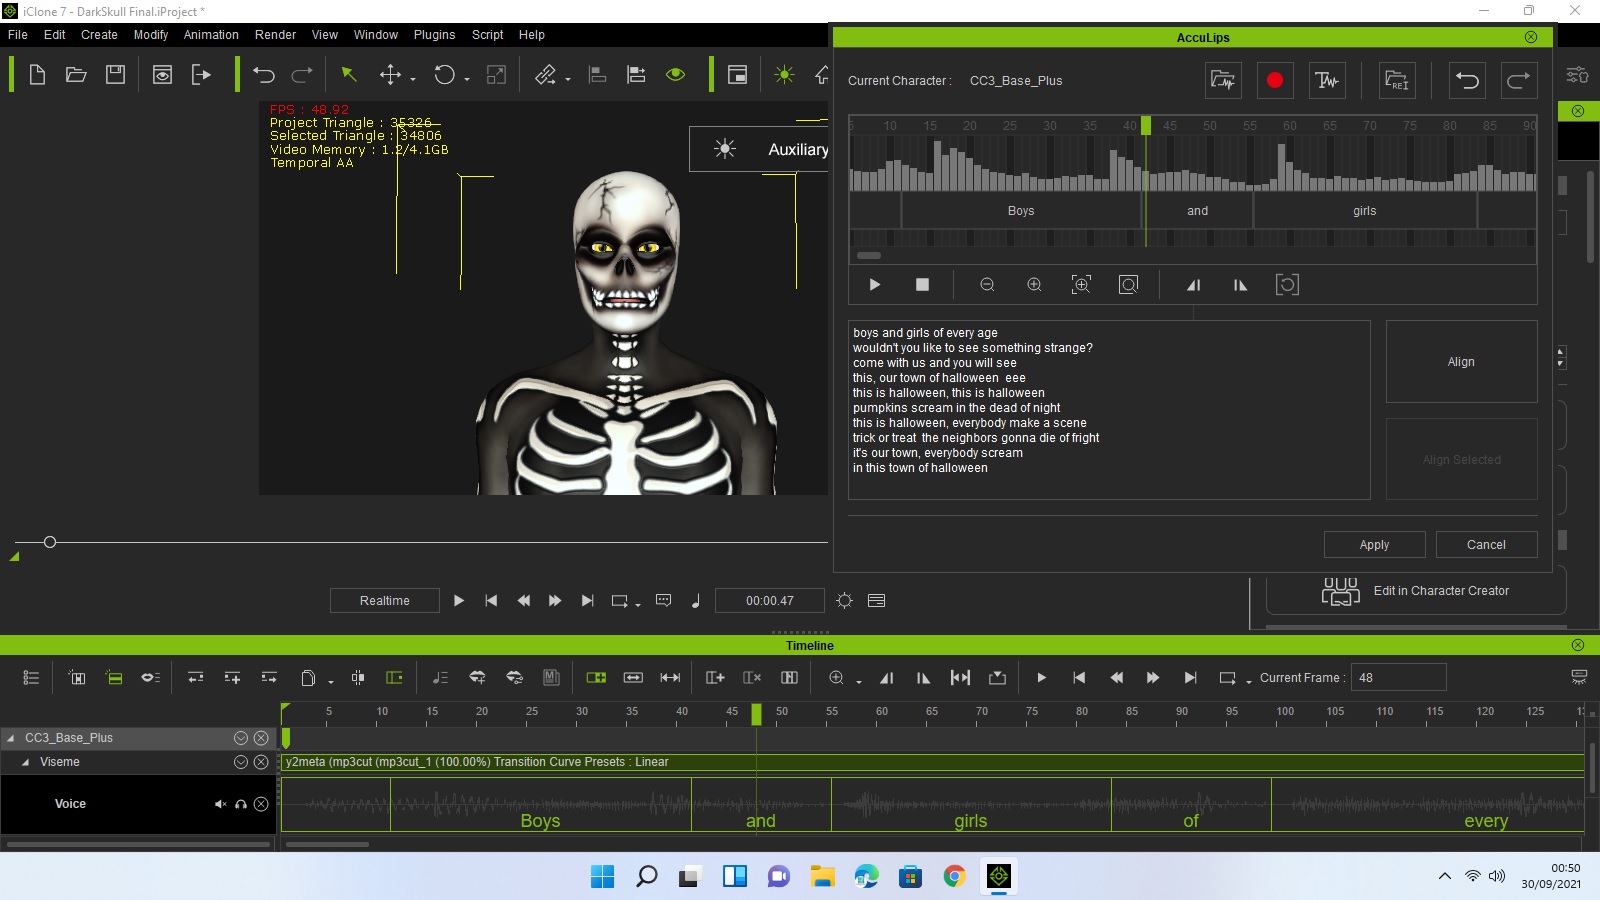The height and width of the screenshot is (900, 1600).
Task: Play the AccuLips audio preview
Action: point(875,285)
